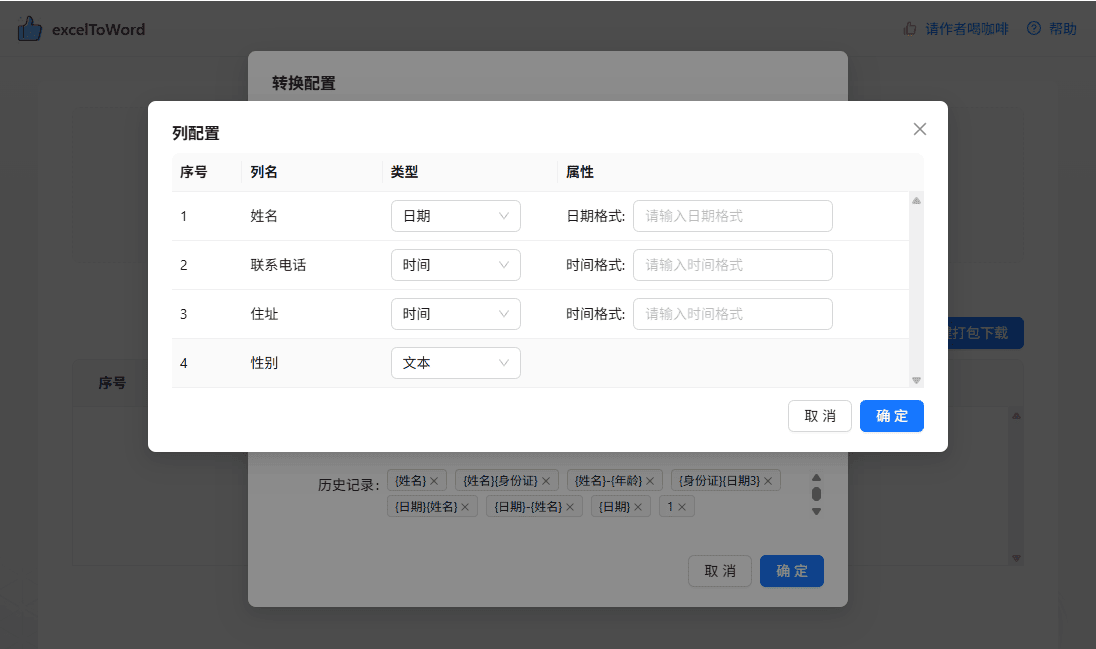The width and height of the screenshot is (1096, 649).
Task: Delete the {姓名}{身份证} history tag
Action: [x=545, y=480]
